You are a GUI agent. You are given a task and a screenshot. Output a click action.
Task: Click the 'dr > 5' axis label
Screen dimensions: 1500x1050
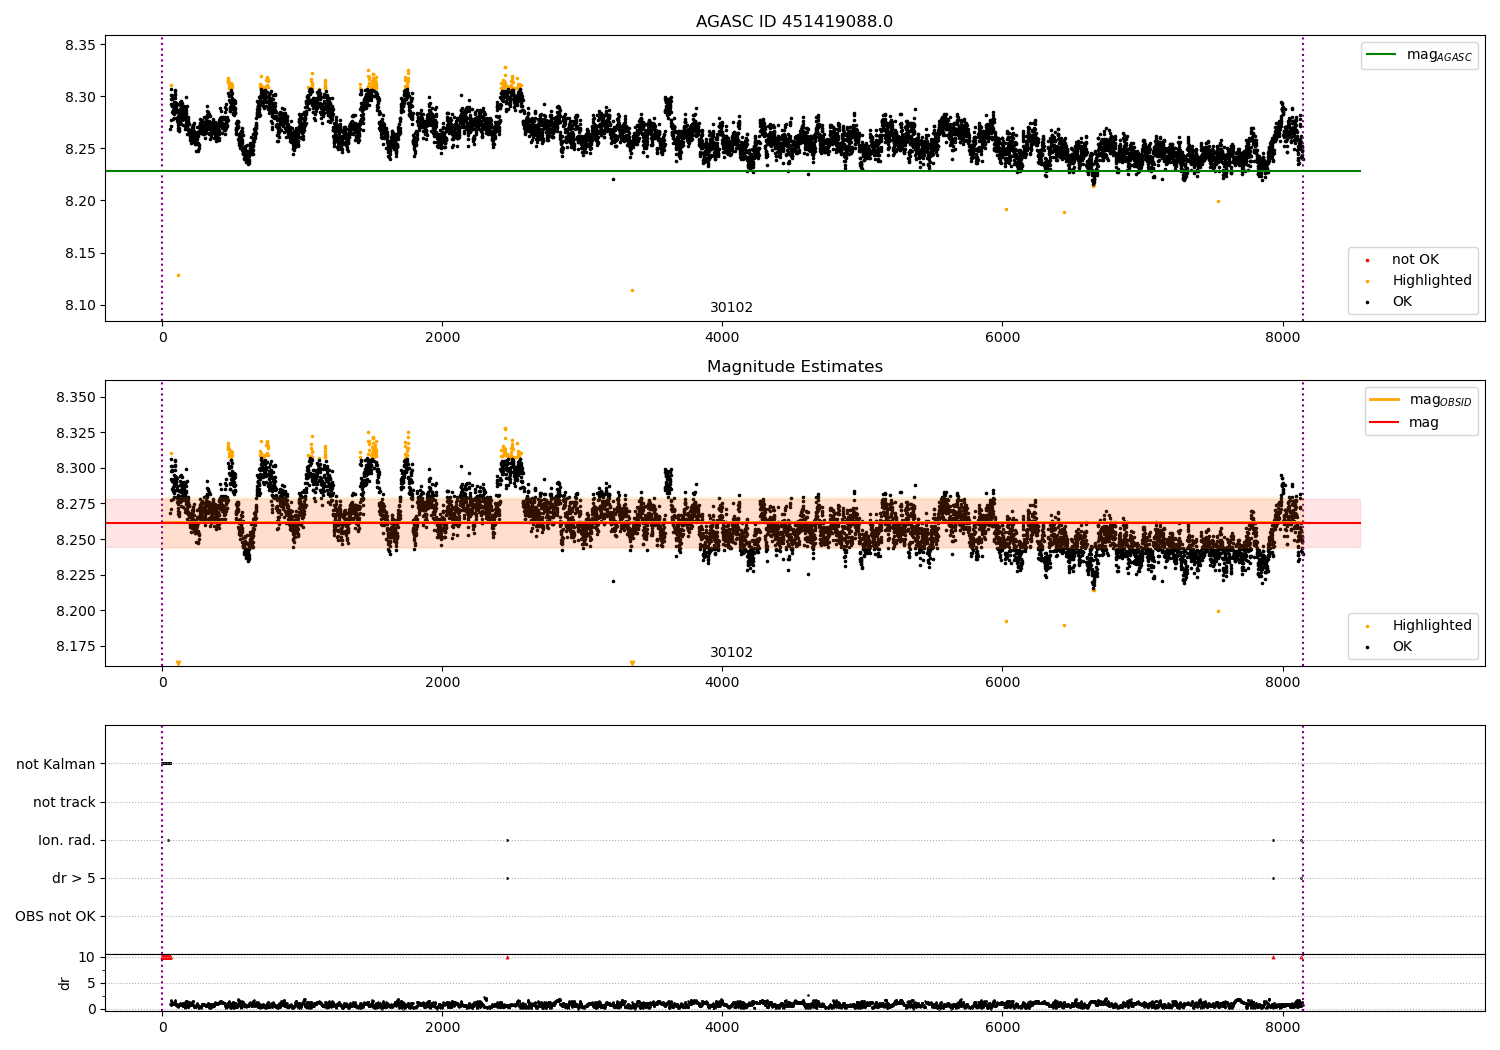point(74,878)
